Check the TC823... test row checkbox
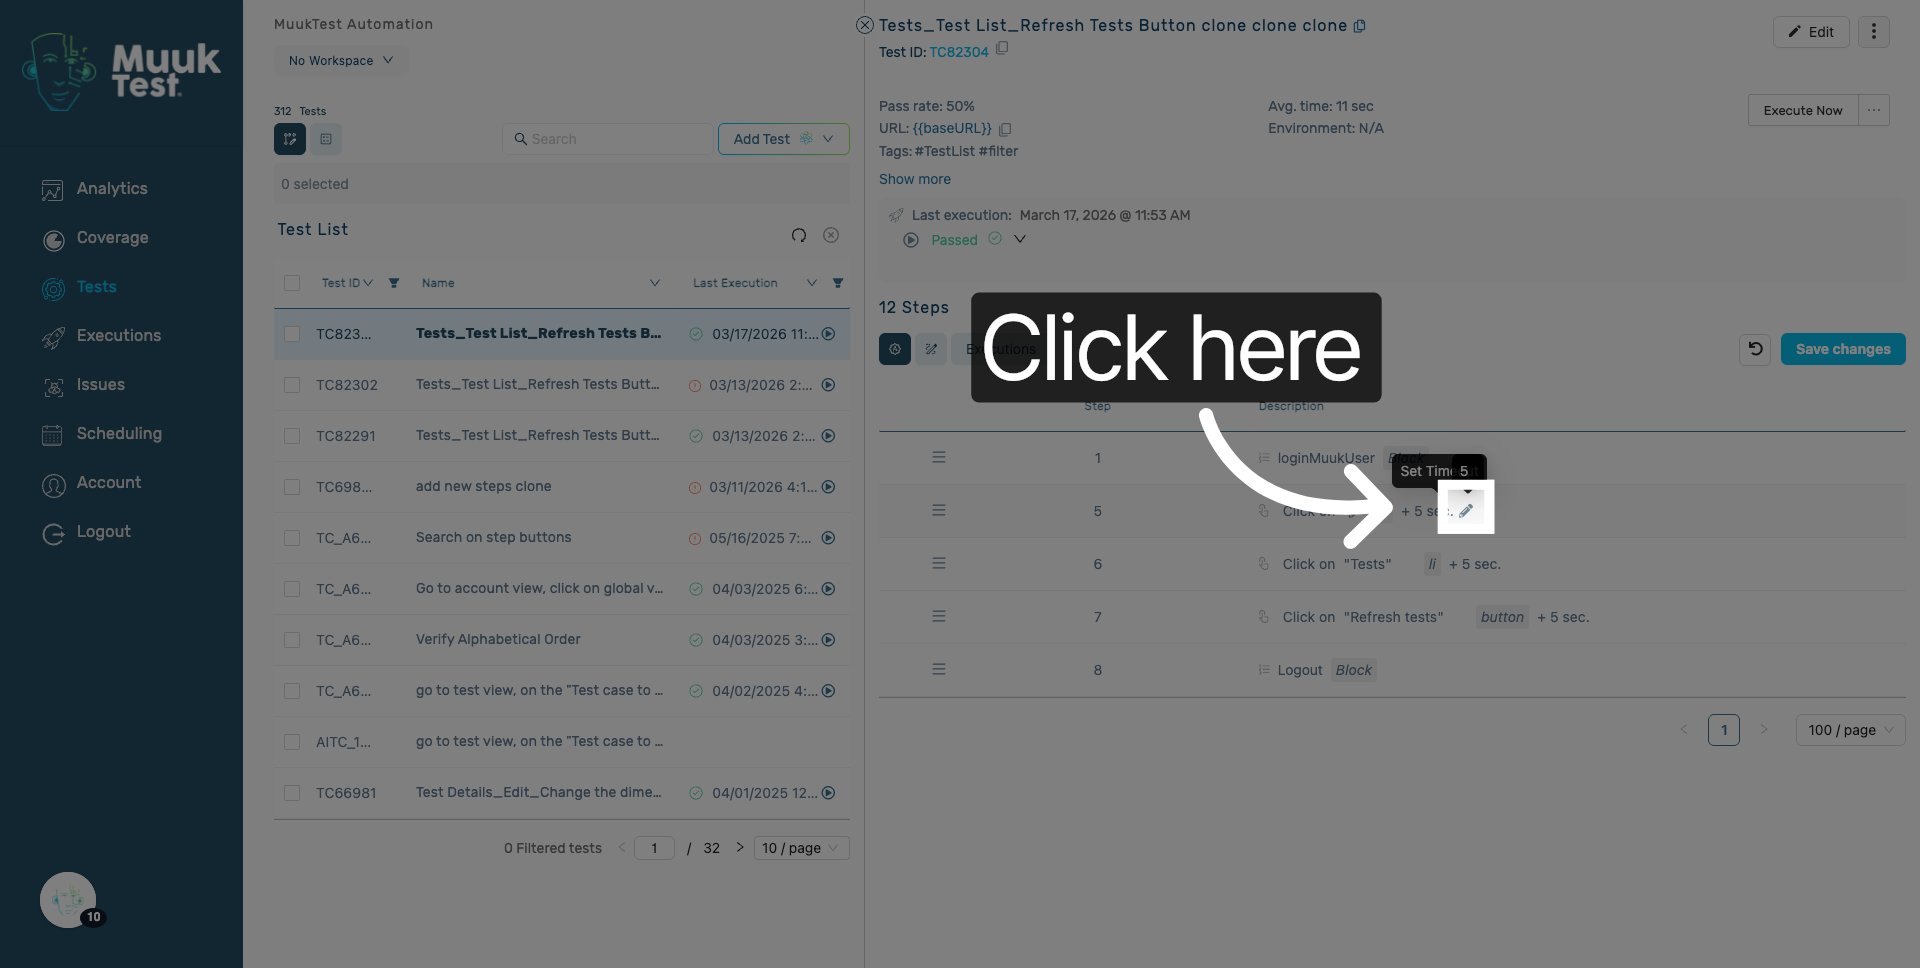The width and height of the screenshot is (1920, 968). [292, 334]
